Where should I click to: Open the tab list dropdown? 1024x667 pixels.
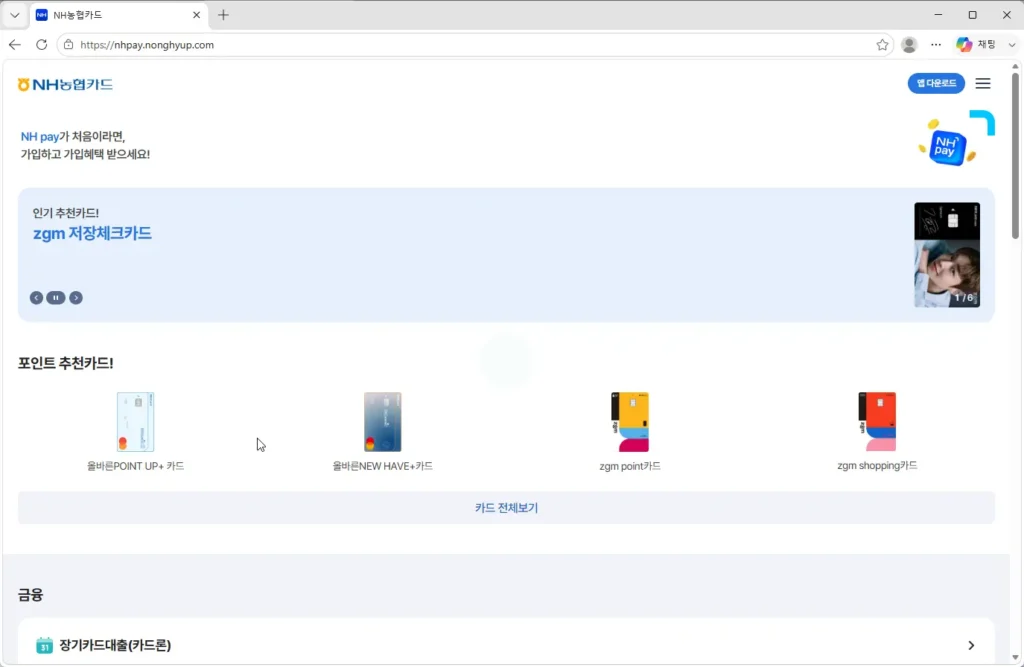[x=14, y=15]
